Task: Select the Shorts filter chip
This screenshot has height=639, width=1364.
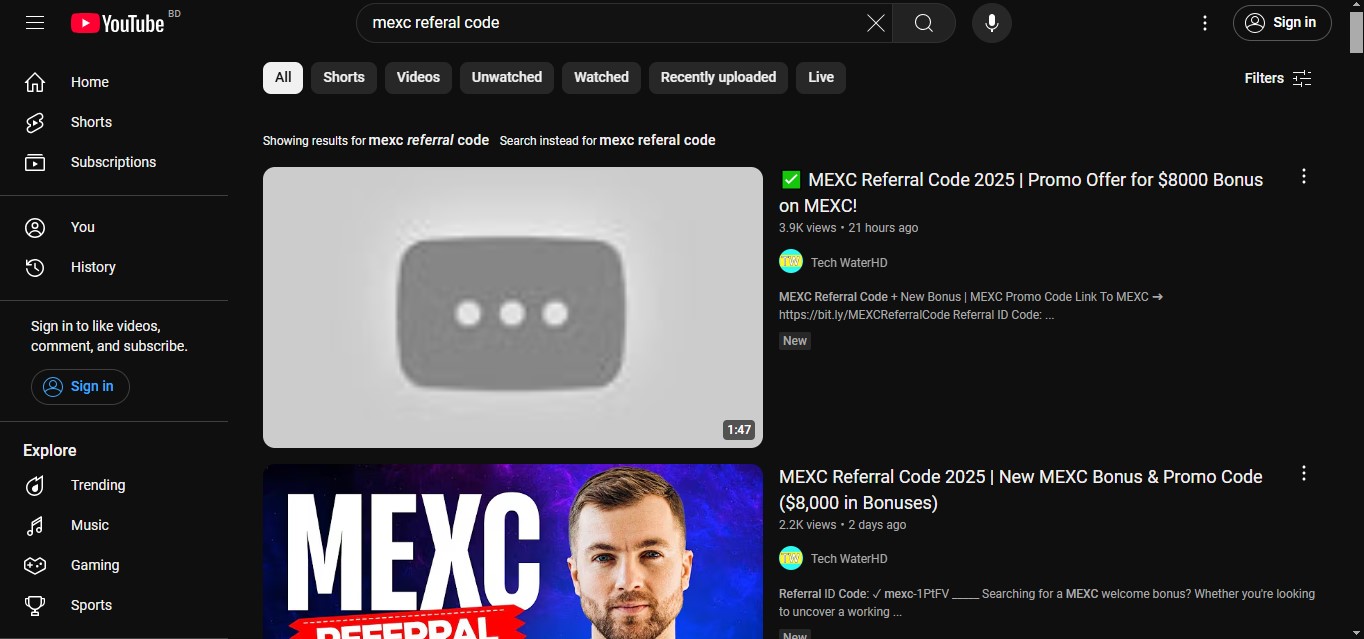Action: 344,77
